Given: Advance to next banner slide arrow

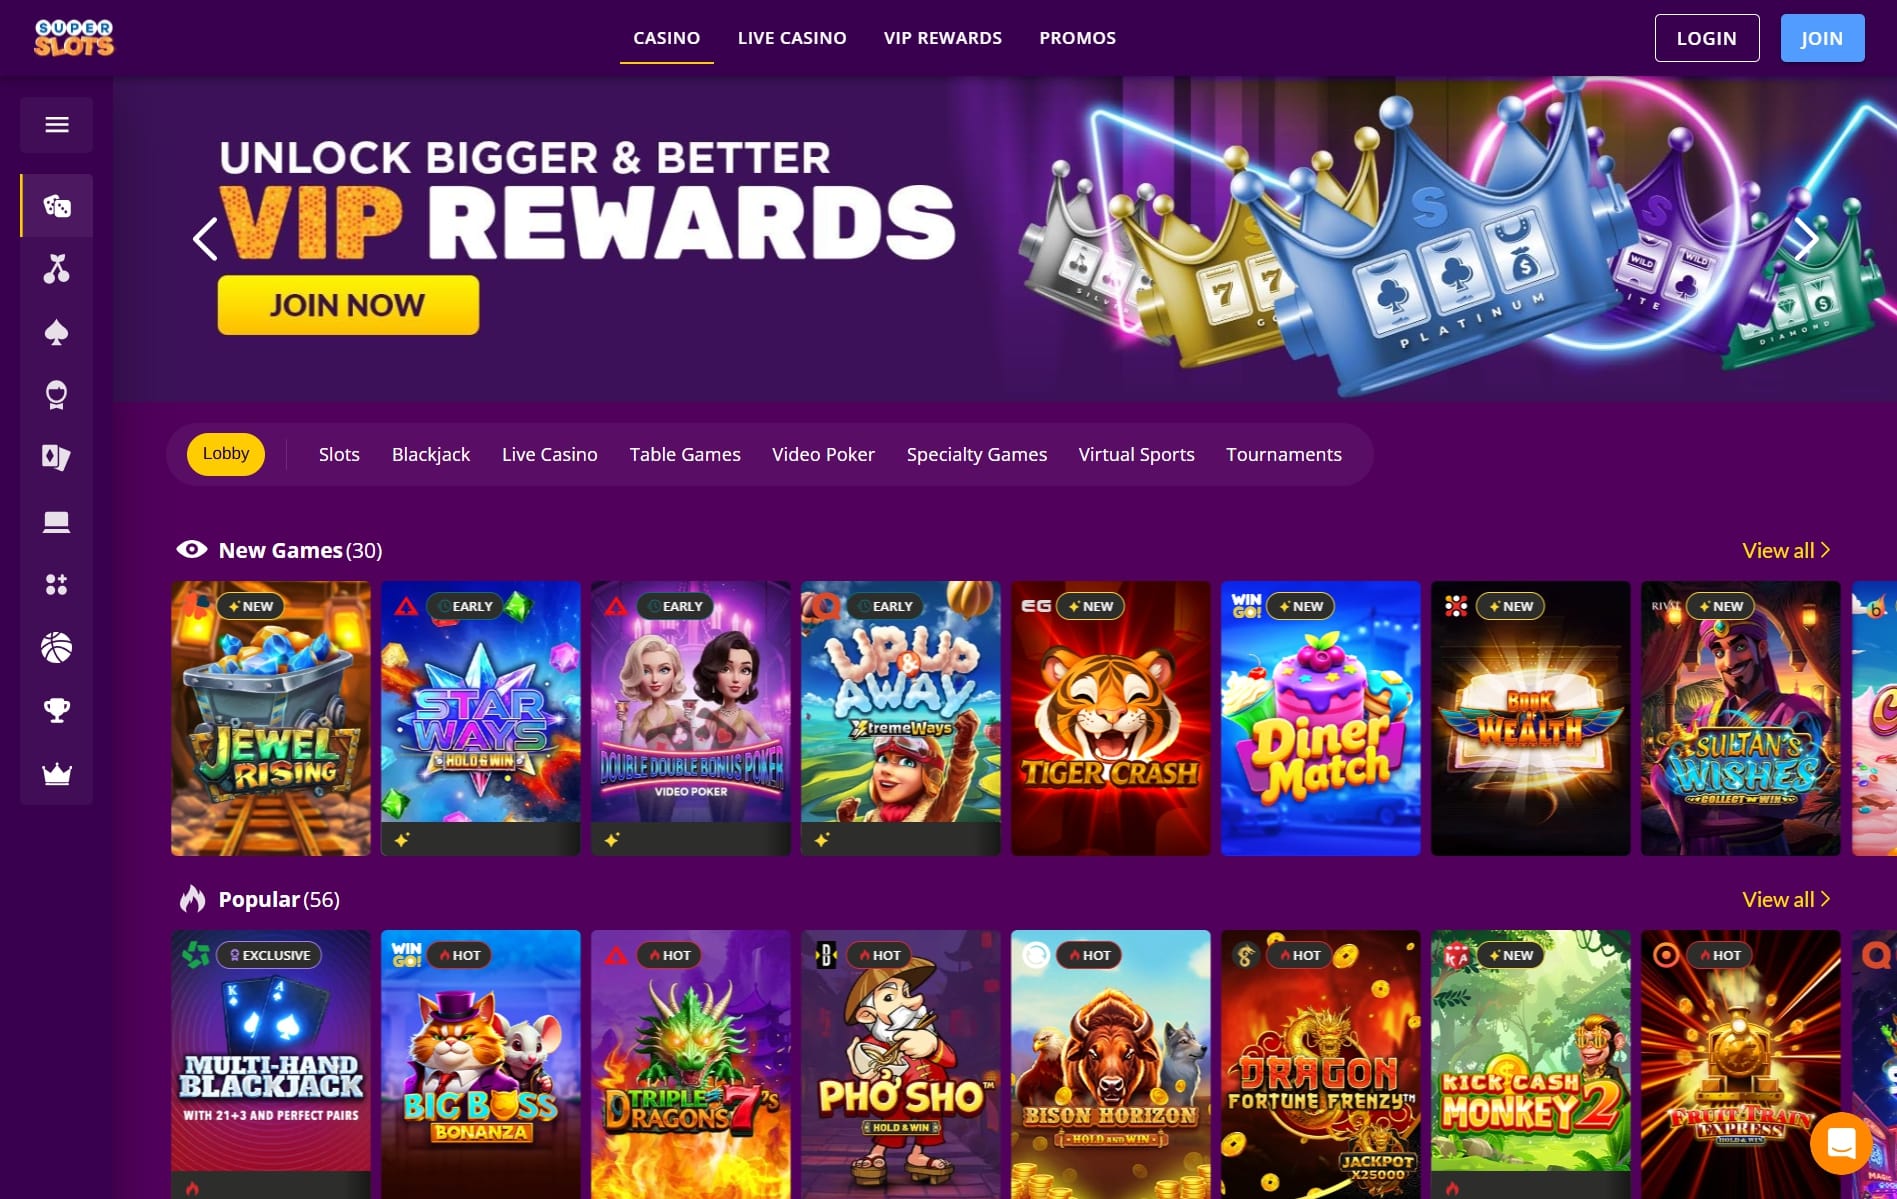Looking at the screenshot, I should [x=1806, y=239].
